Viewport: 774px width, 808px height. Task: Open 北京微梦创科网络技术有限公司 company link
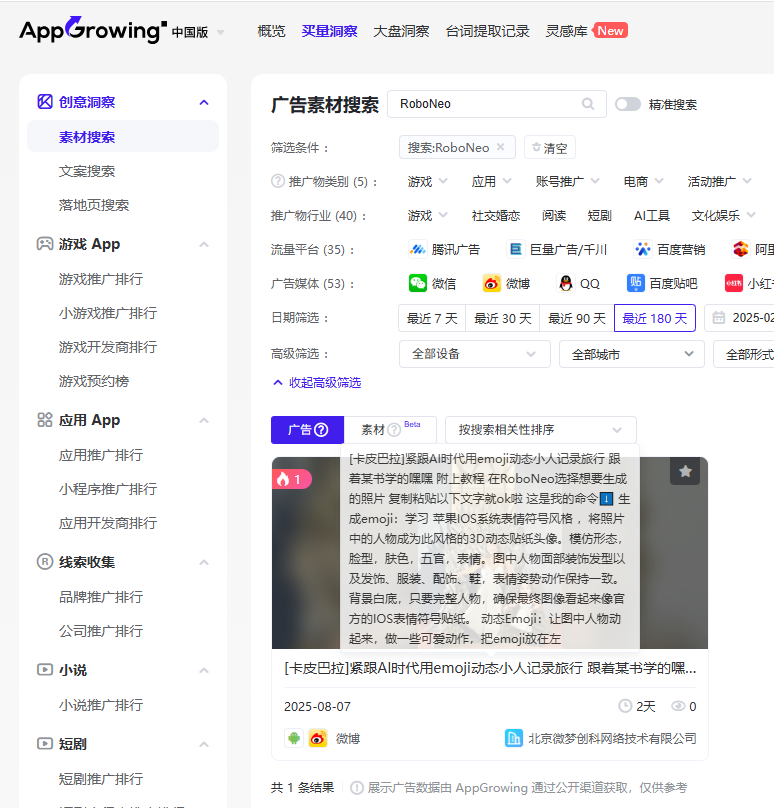click(x=612, y=738)
